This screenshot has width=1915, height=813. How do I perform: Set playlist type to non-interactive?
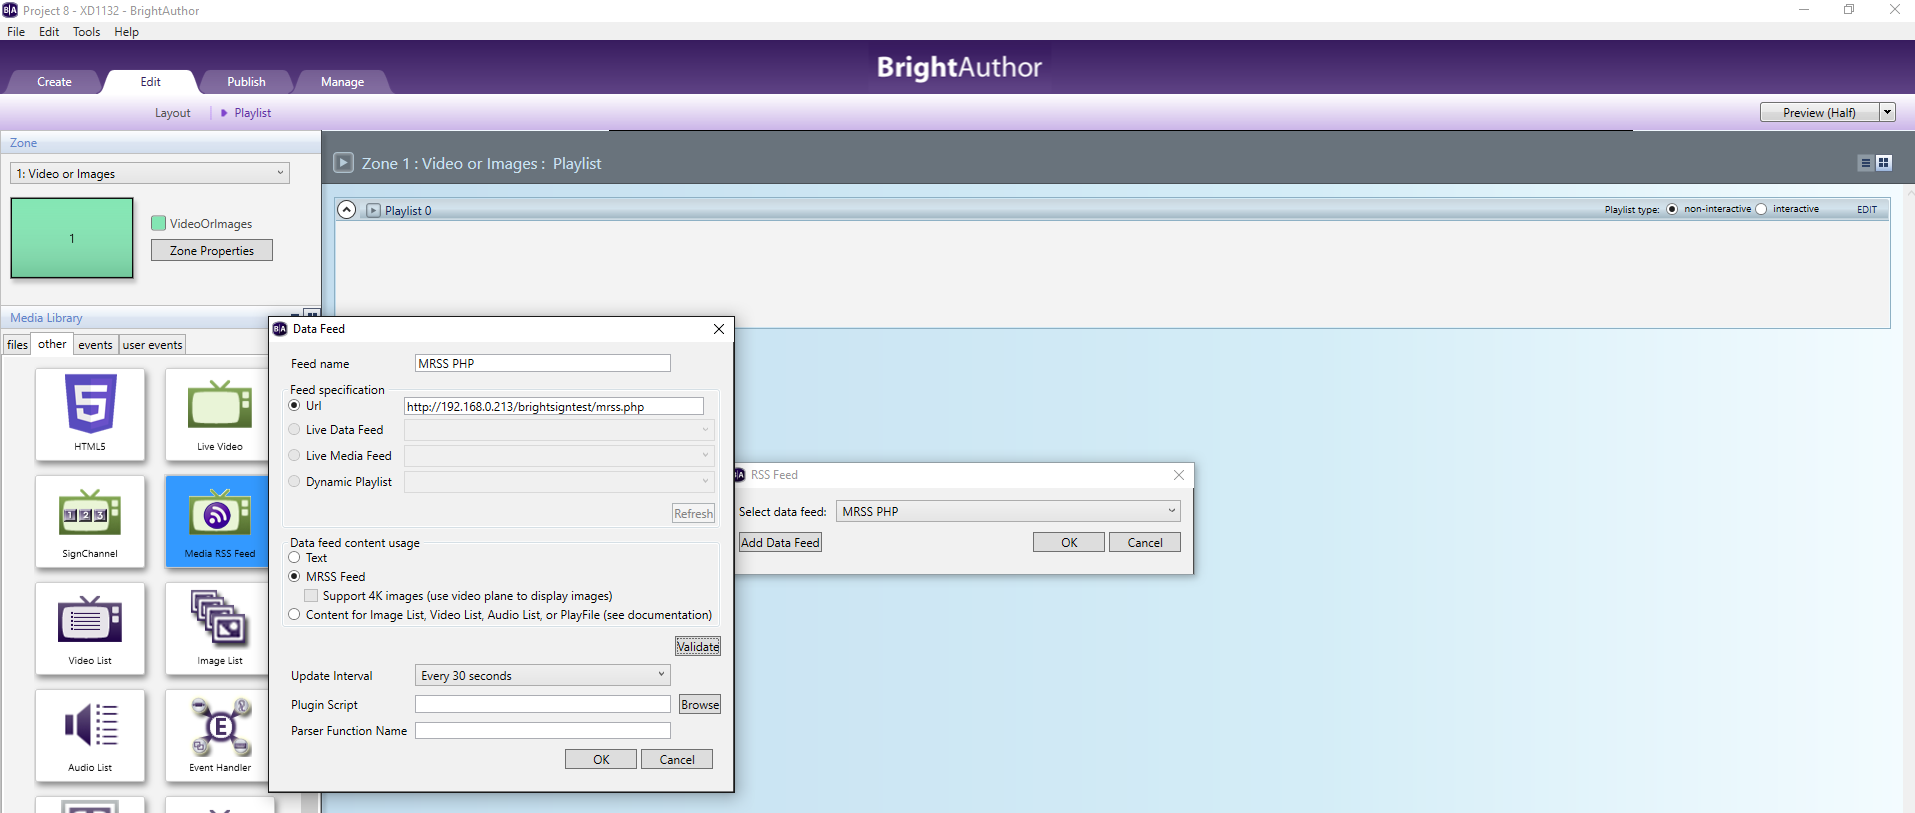tap(1672, 209)
